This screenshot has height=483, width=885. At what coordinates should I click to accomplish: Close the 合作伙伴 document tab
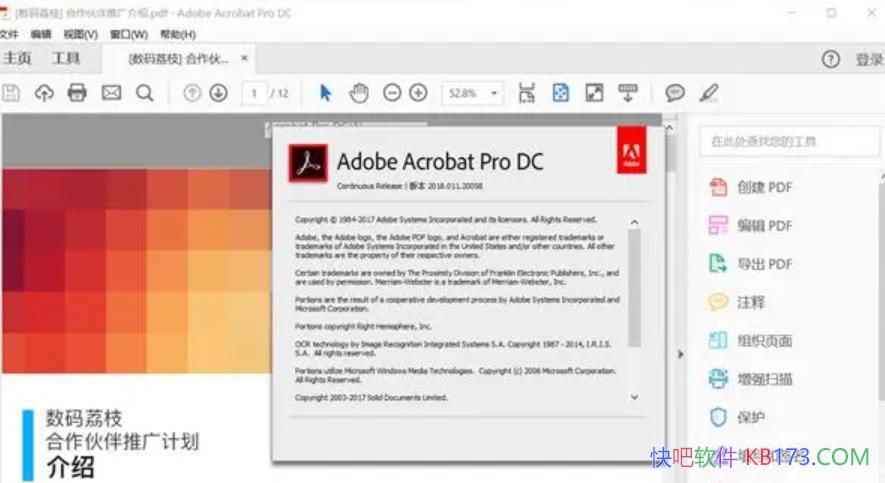(245, 59)
